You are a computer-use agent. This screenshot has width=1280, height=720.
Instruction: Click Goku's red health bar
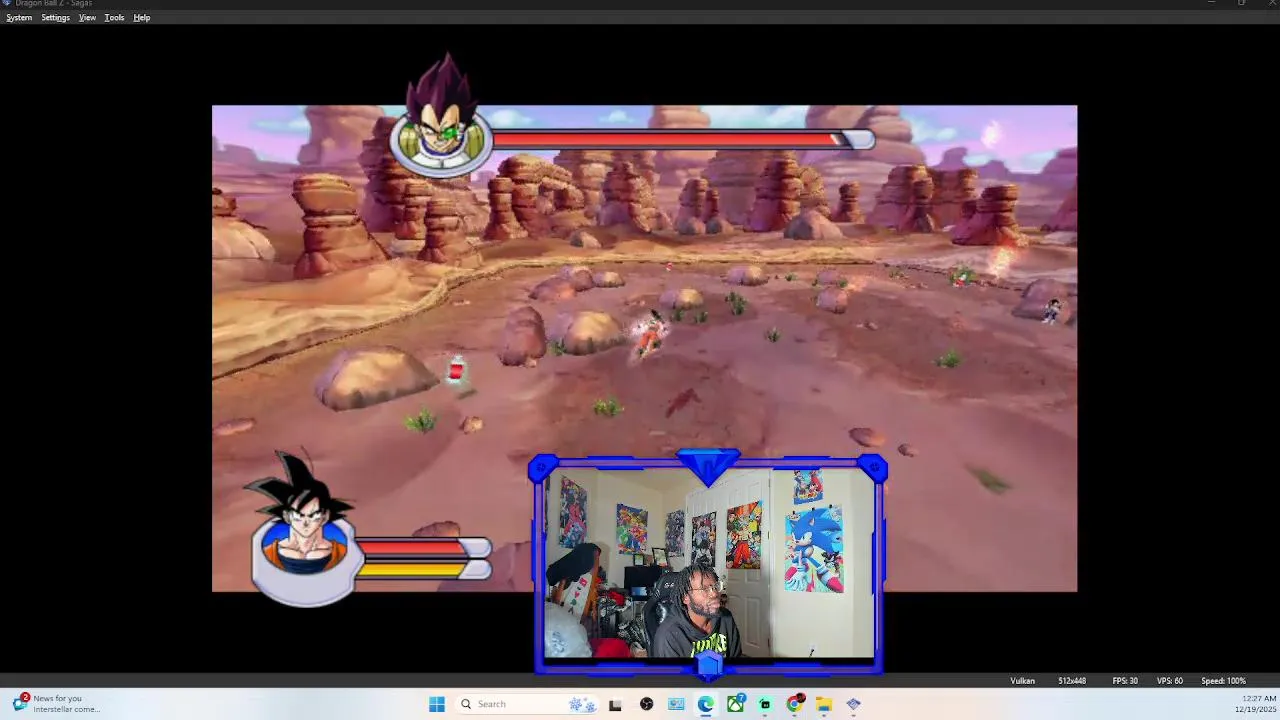coord(424,547)
